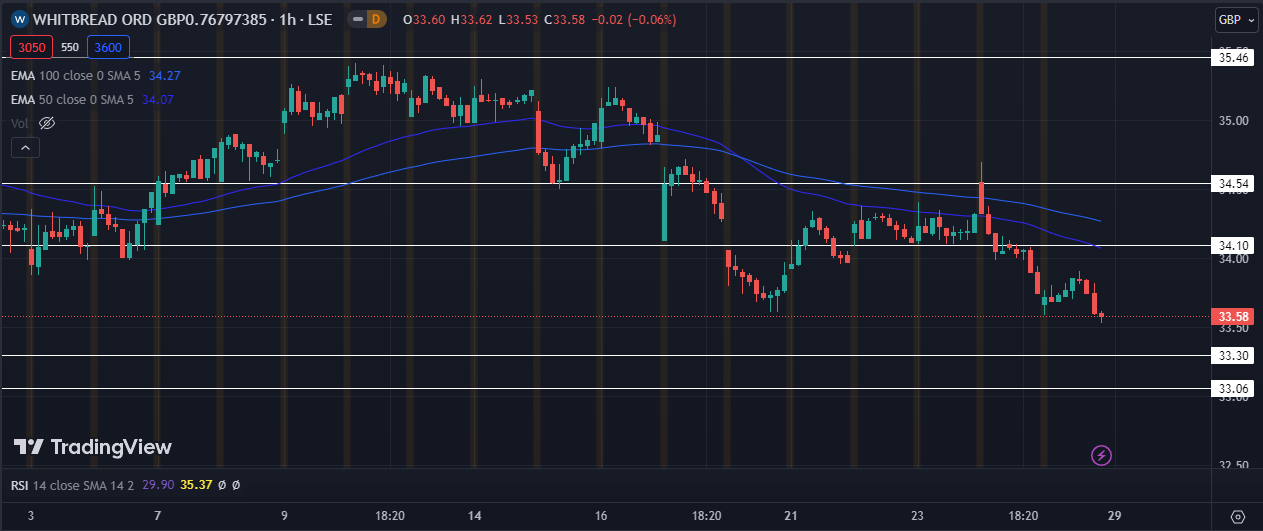
Task: Click the yellow RSI value 35.37
Action: (196, 485)
